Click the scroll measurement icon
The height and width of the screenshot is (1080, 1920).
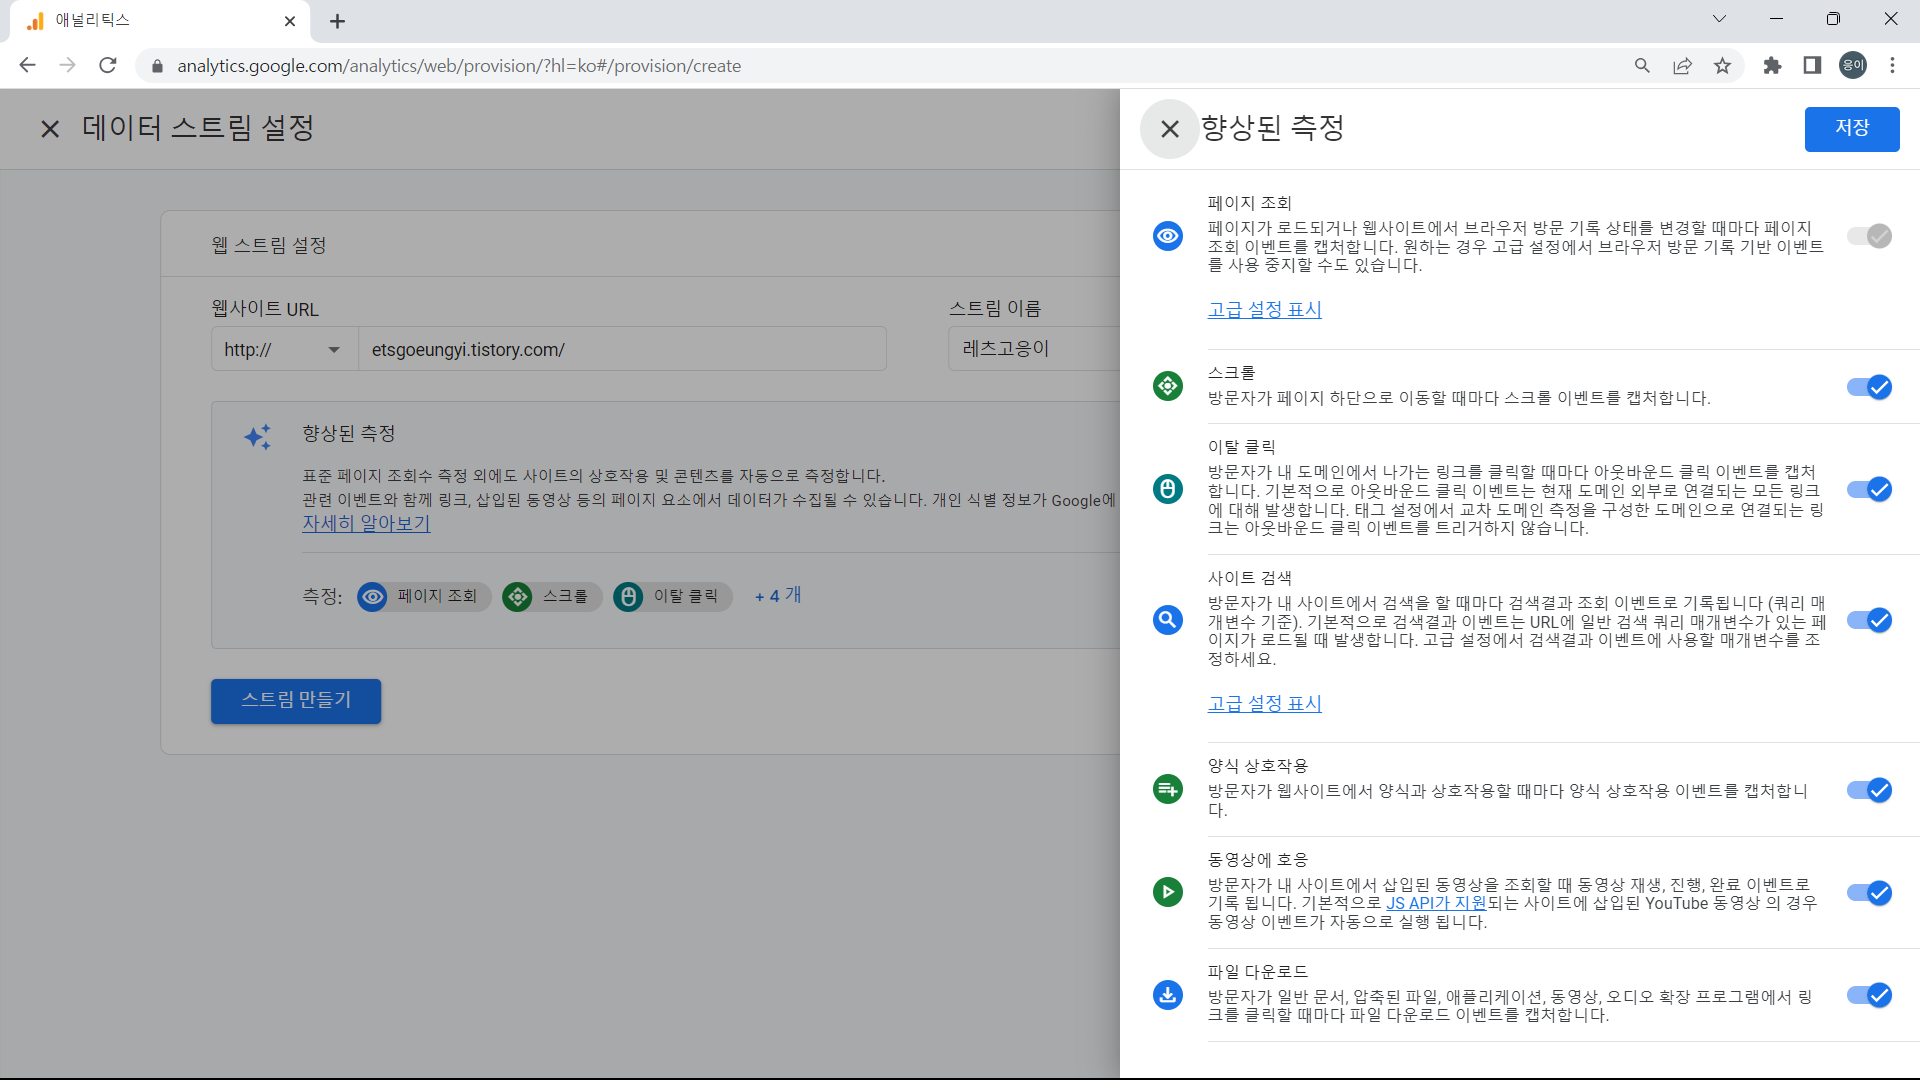pos(1168,386)
